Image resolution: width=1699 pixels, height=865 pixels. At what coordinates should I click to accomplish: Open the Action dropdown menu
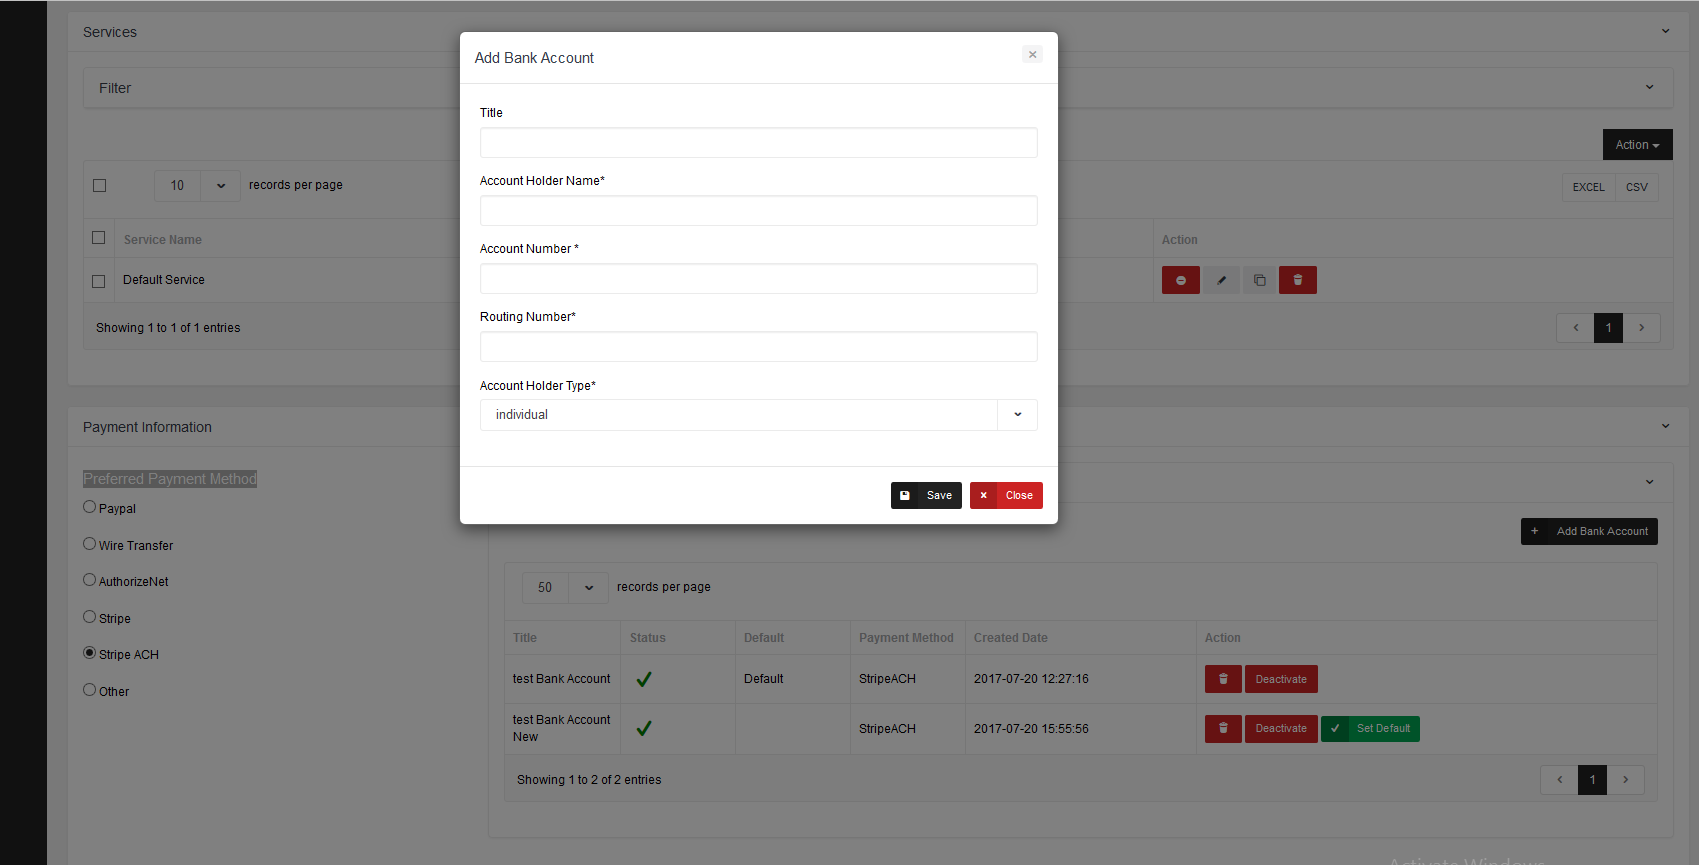tap(1636, 145)
